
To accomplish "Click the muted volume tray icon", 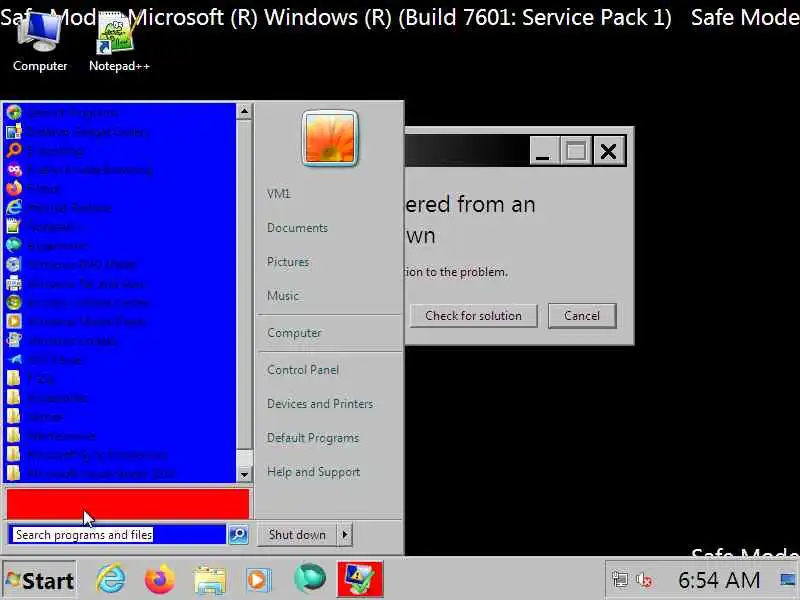I will tap(644, 580).
